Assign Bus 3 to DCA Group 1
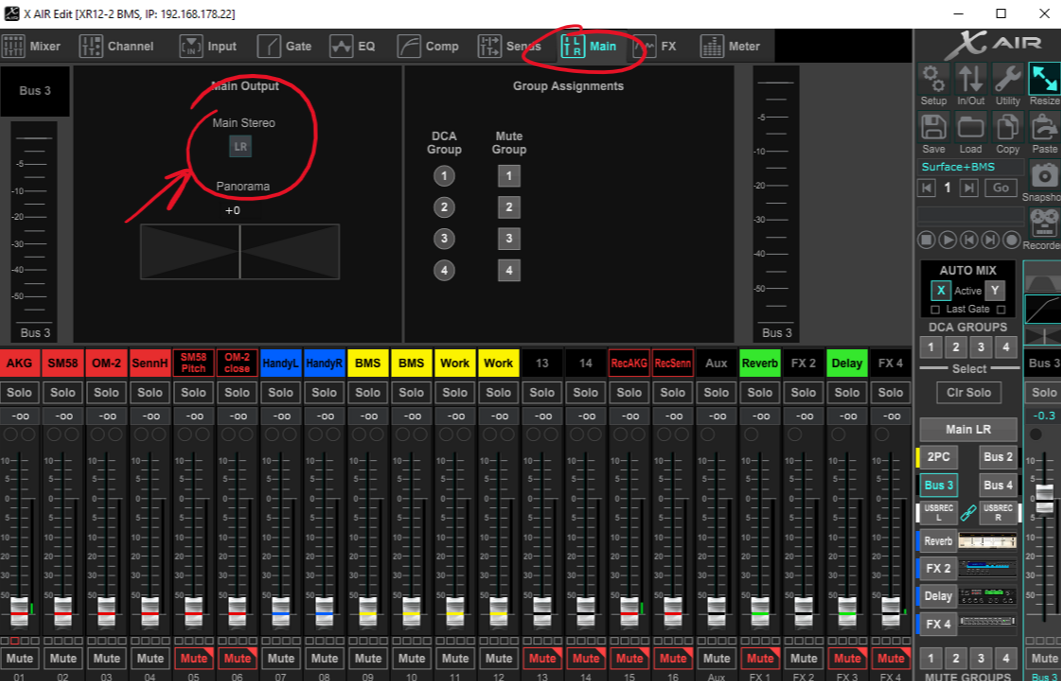Viewport: 1061px width, 681px height. click(x=444, y=176)
